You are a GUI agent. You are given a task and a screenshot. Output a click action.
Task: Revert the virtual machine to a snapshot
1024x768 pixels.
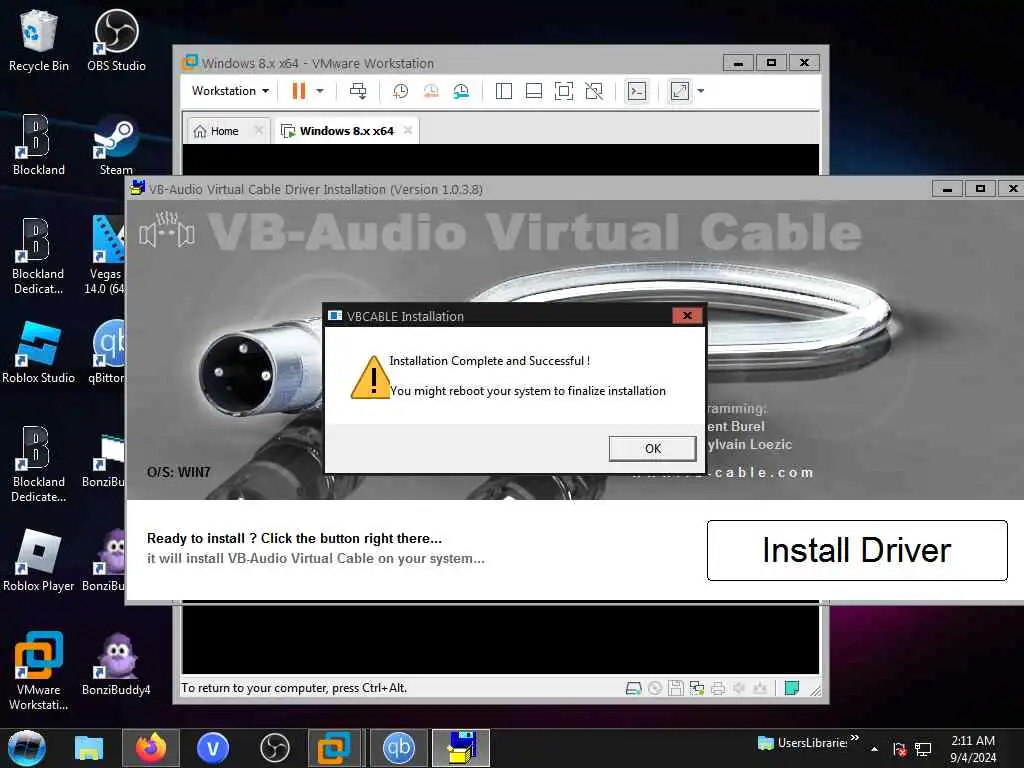click(431, 91)
